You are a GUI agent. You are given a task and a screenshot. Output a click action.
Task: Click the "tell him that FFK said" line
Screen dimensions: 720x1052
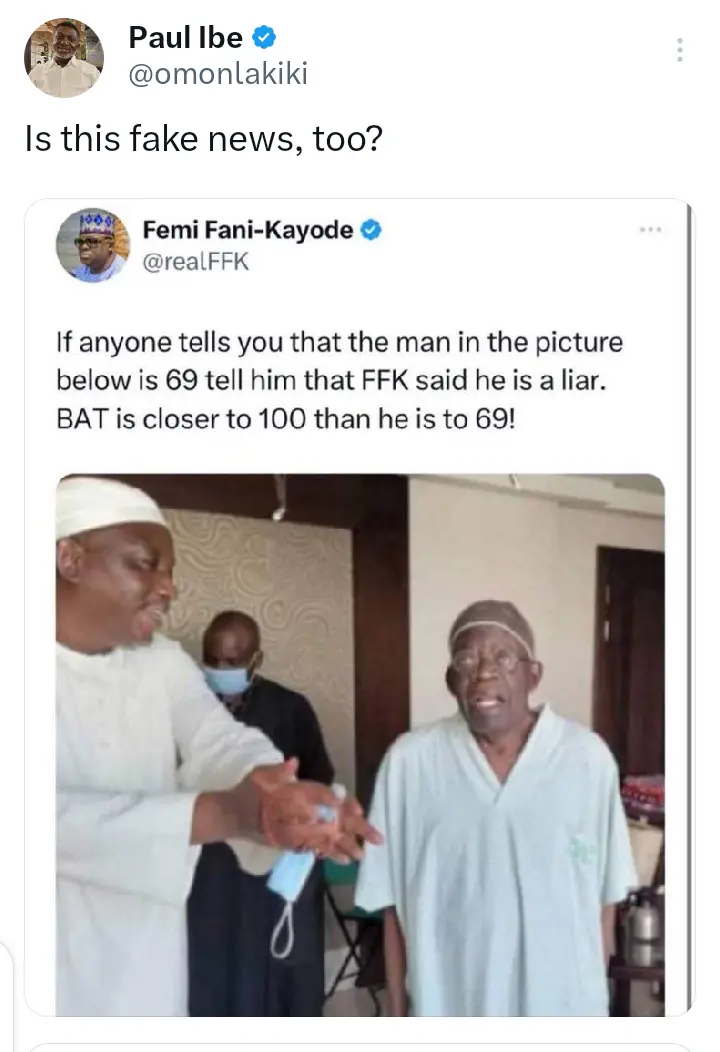[x=383, y=380]
